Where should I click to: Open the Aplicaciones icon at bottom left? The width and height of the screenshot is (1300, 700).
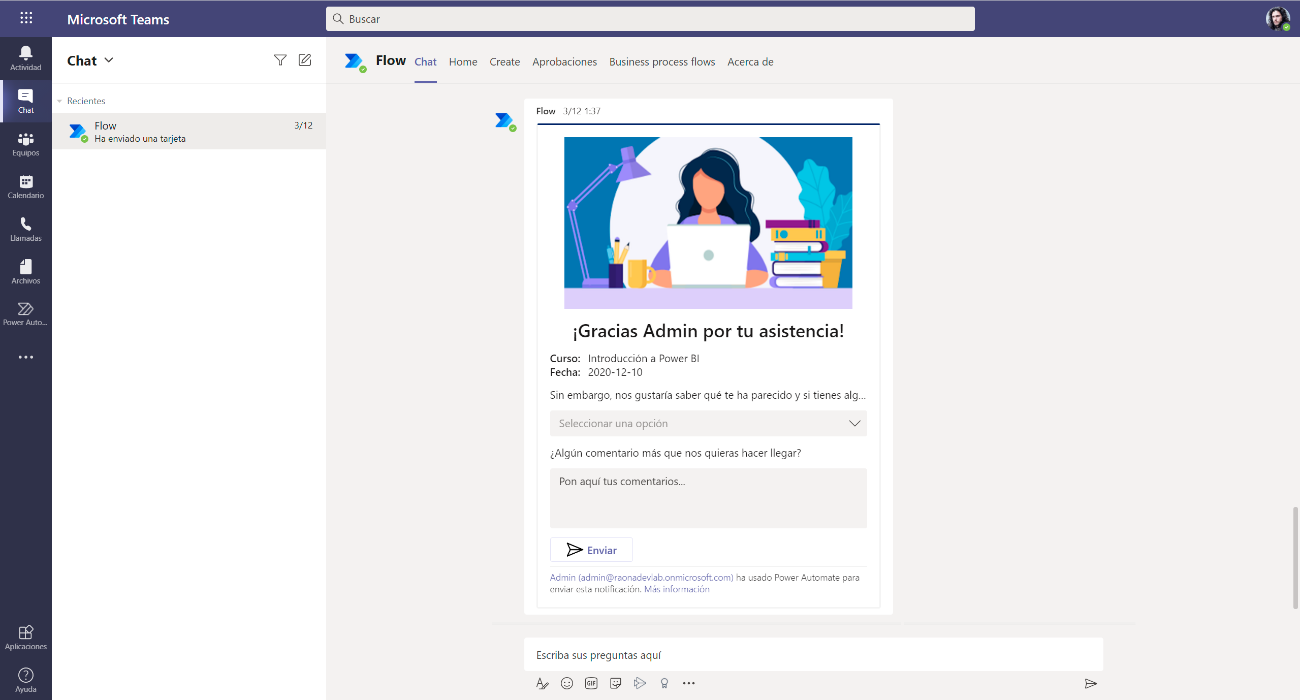click(25, 638)
